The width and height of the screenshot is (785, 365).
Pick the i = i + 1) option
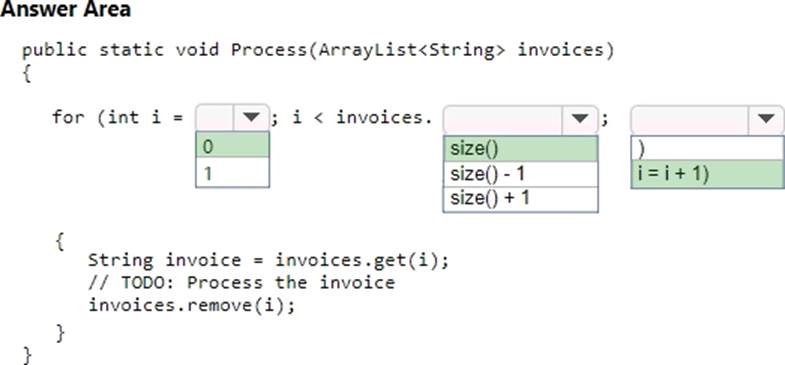pyautogui.click(x=708, y=174)
